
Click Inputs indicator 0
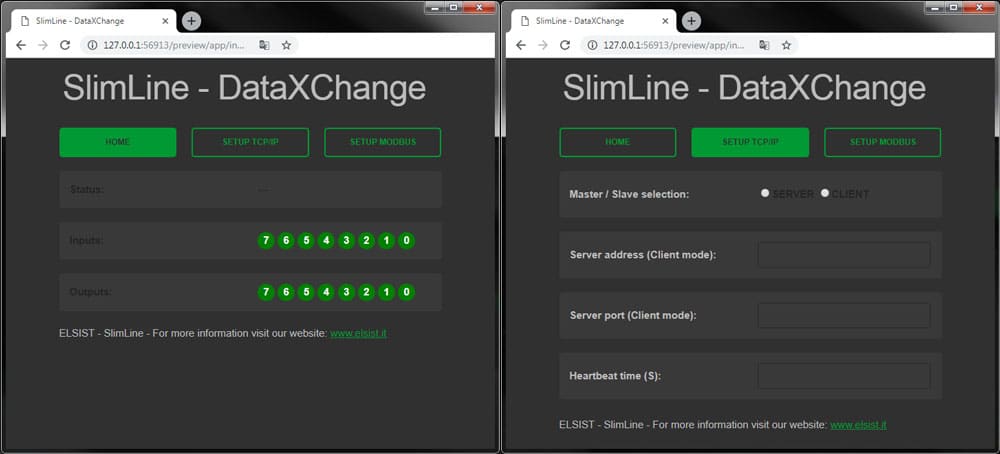406,241
